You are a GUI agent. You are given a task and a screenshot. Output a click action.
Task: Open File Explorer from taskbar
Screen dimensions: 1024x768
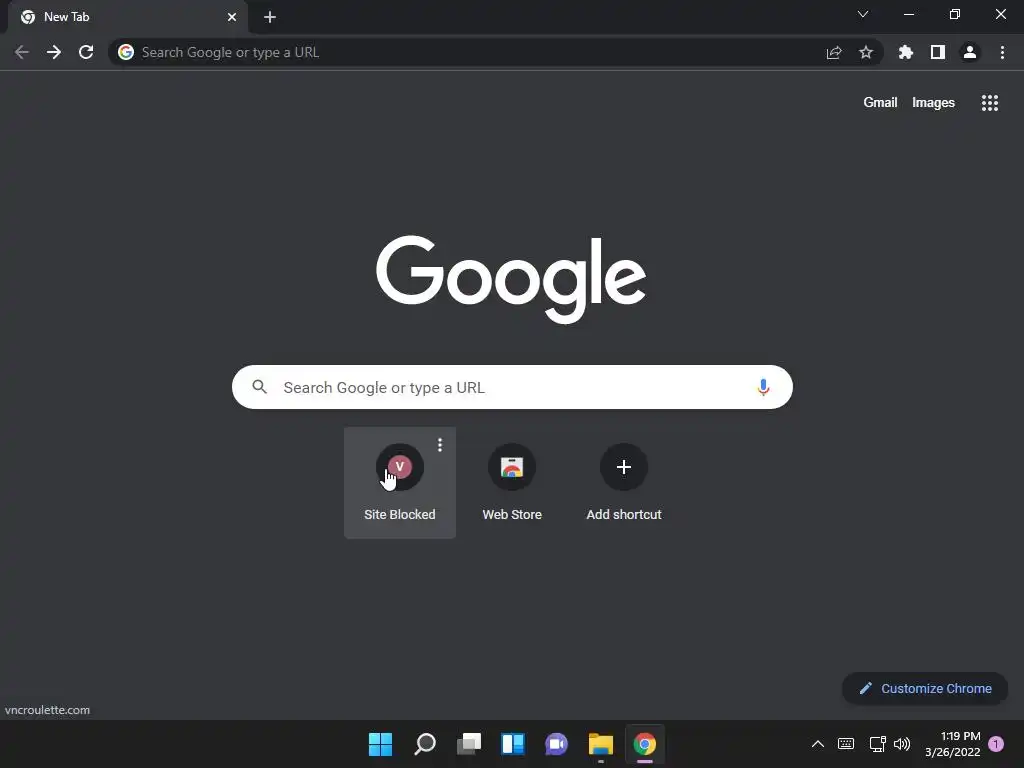click(x=601, y=744)
